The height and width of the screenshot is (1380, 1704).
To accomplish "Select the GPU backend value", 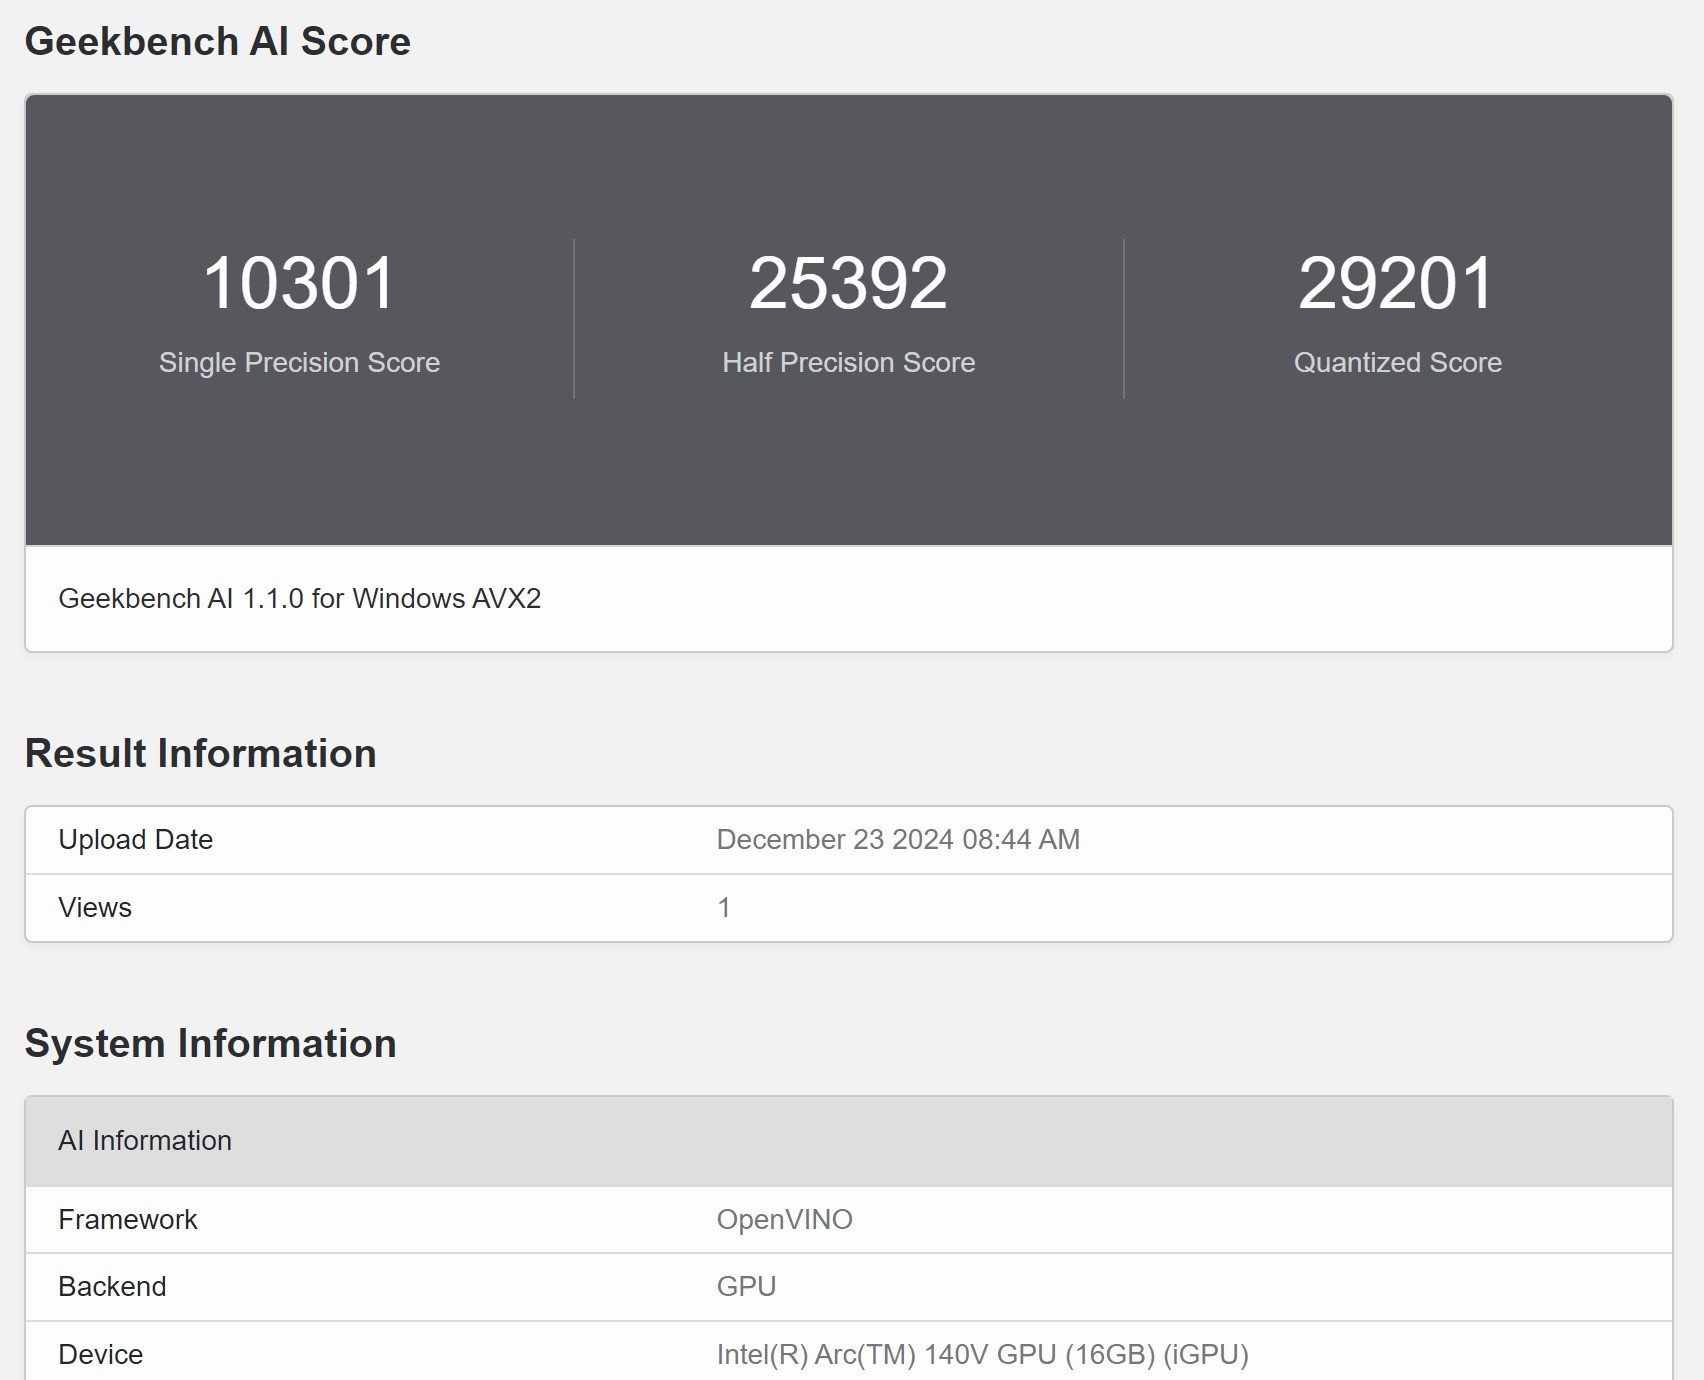I will 747,1287.
